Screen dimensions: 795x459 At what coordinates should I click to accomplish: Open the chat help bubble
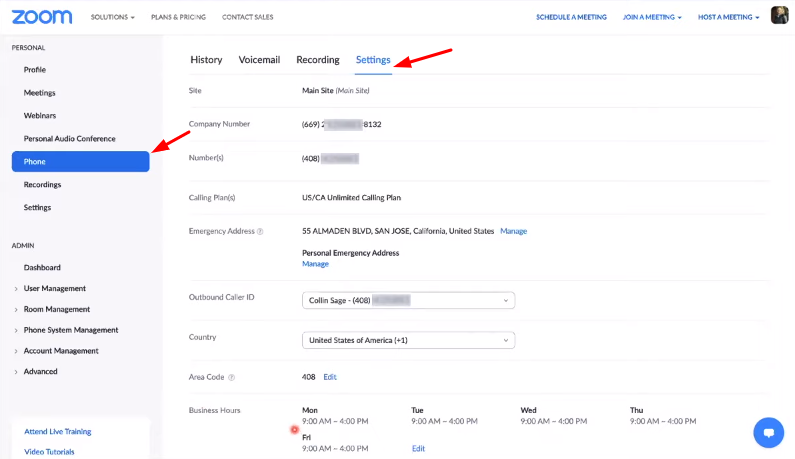coord(769,433)
